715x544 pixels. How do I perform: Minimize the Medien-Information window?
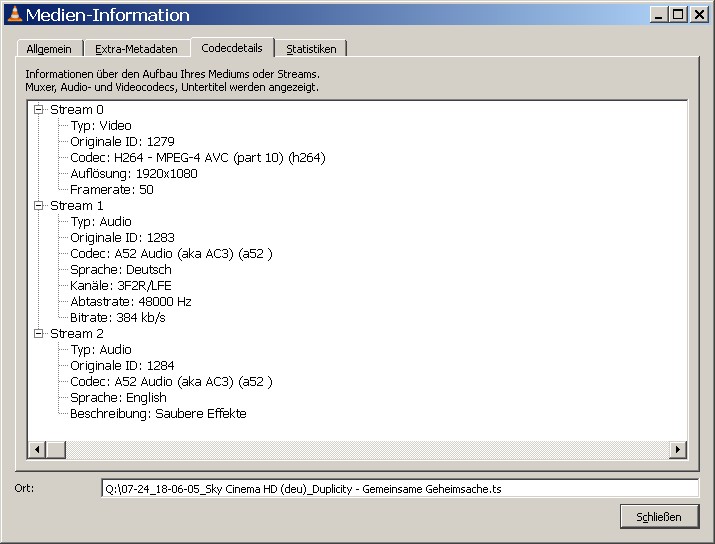pyautogui.click(x=658, y=15)
